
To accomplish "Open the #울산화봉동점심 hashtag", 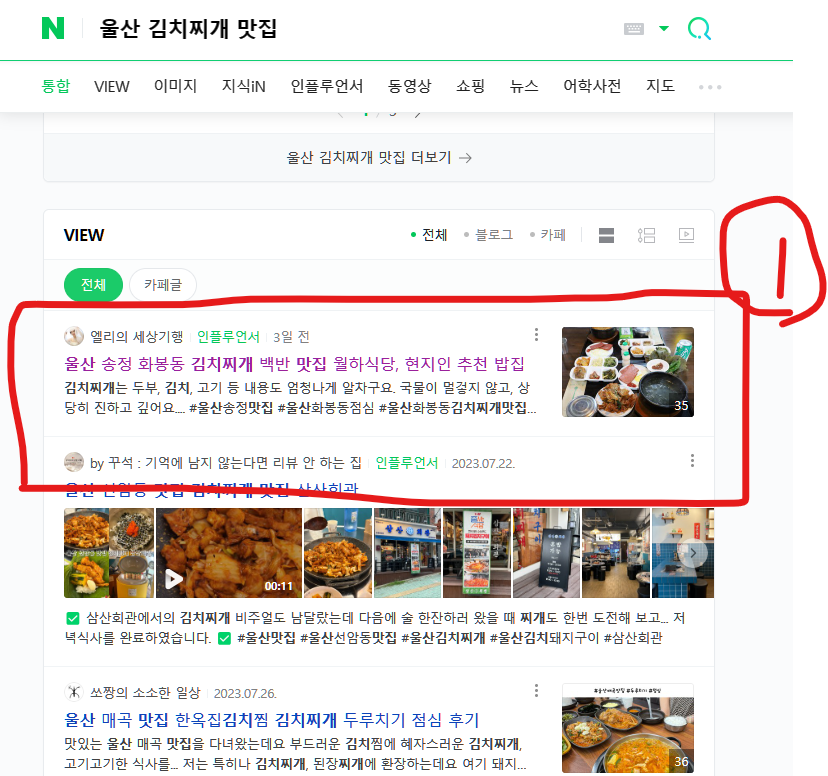I will click(325, 408).
